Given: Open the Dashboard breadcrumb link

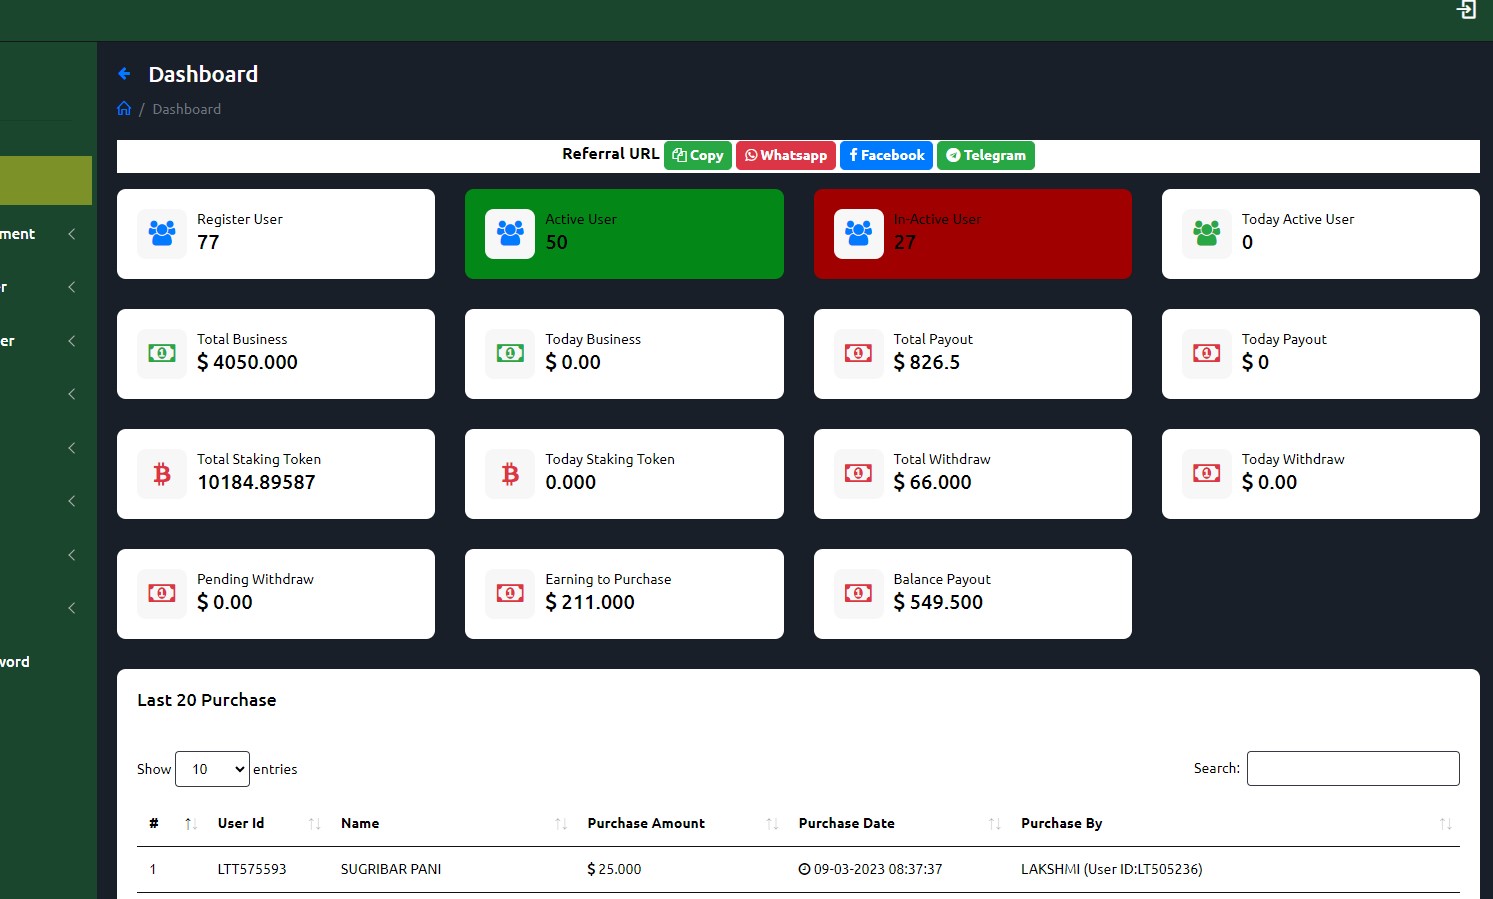Looking at the screenshot, I should tap(186, 109).
